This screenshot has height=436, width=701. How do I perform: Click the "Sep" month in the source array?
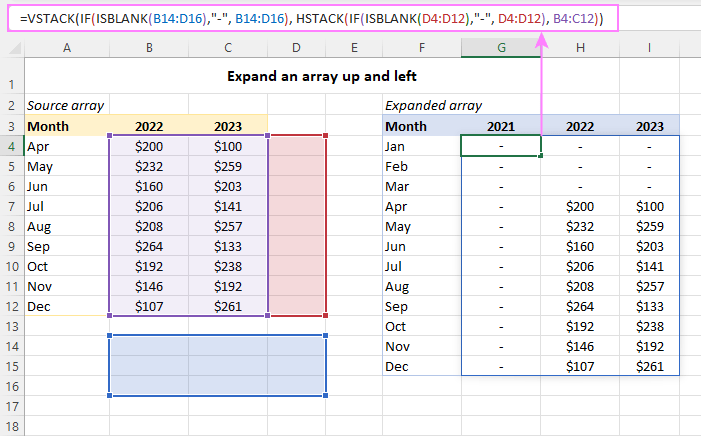(x=38, y=247)
